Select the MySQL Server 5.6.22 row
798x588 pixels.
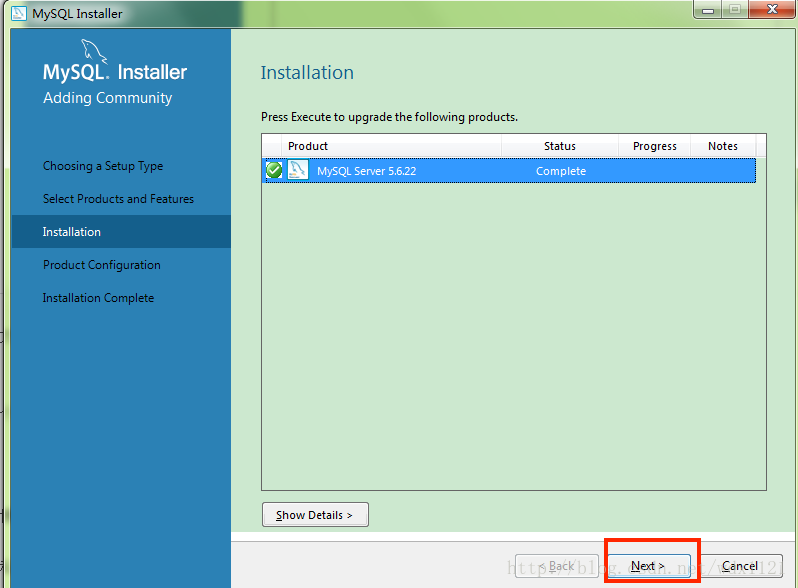click(x=509, y=171)
